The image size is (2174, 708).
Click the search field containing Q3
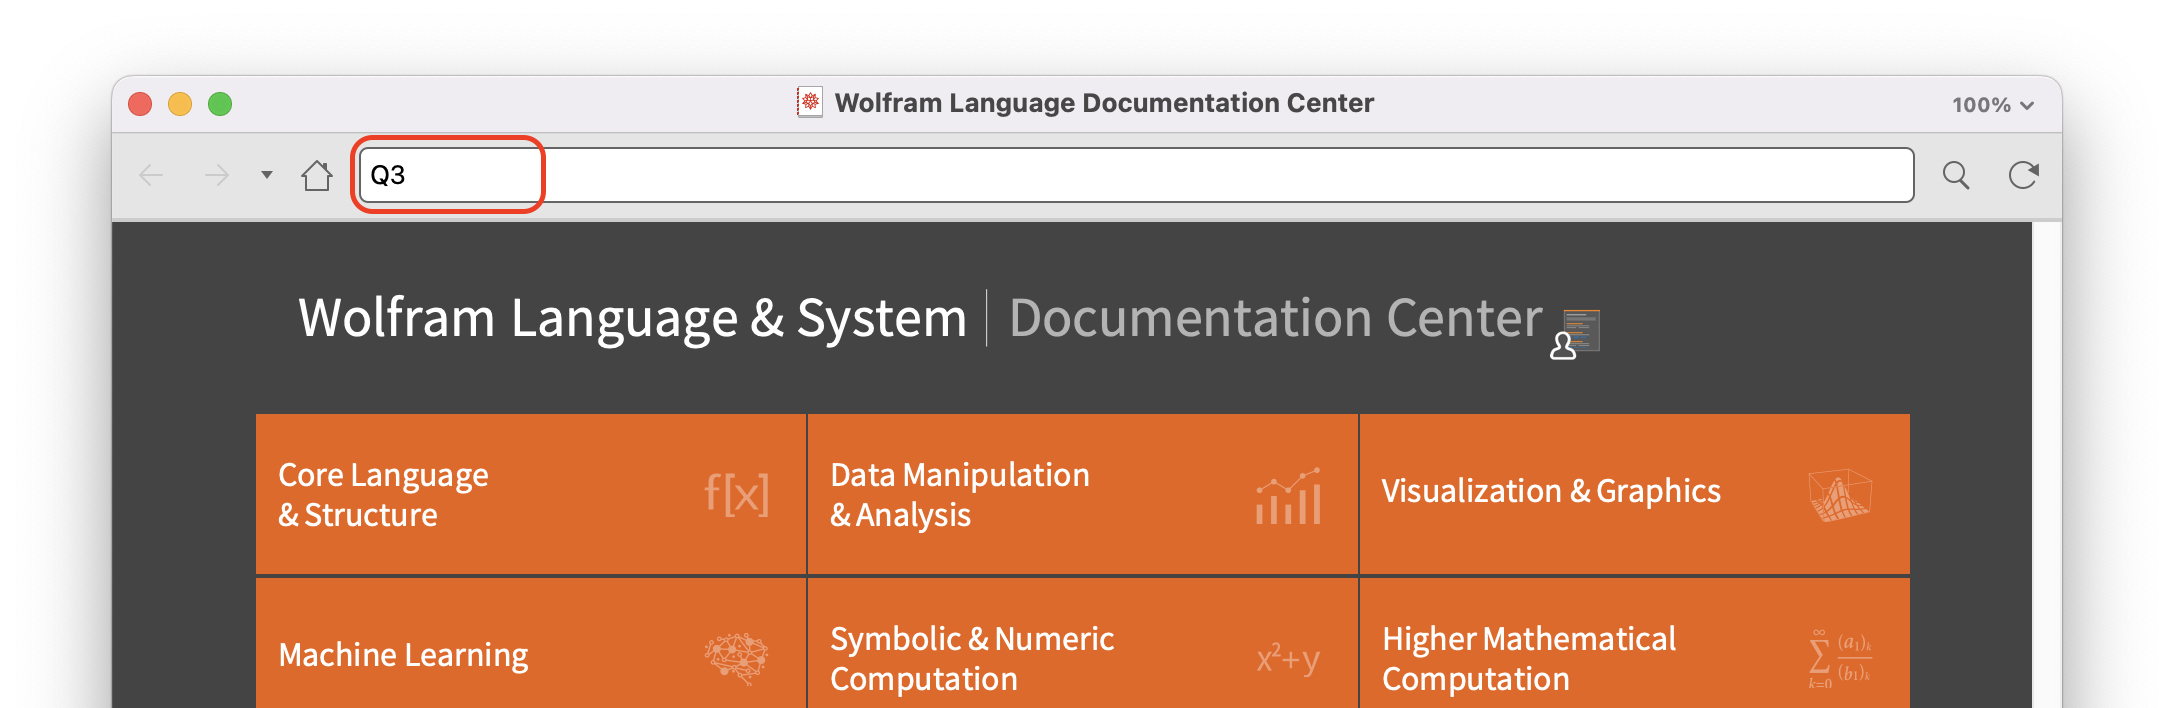[1136, 175]
